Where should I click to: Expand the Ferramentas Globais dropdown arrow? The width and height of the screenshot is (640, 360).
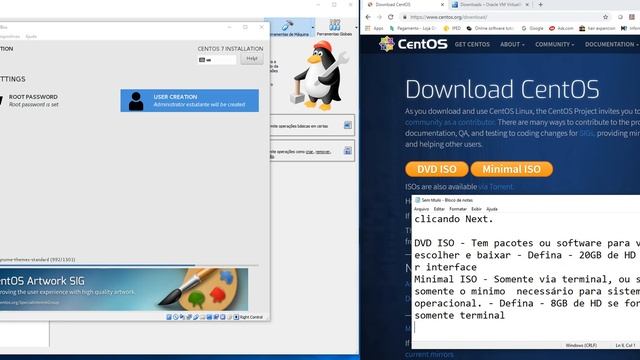point(356,28)
